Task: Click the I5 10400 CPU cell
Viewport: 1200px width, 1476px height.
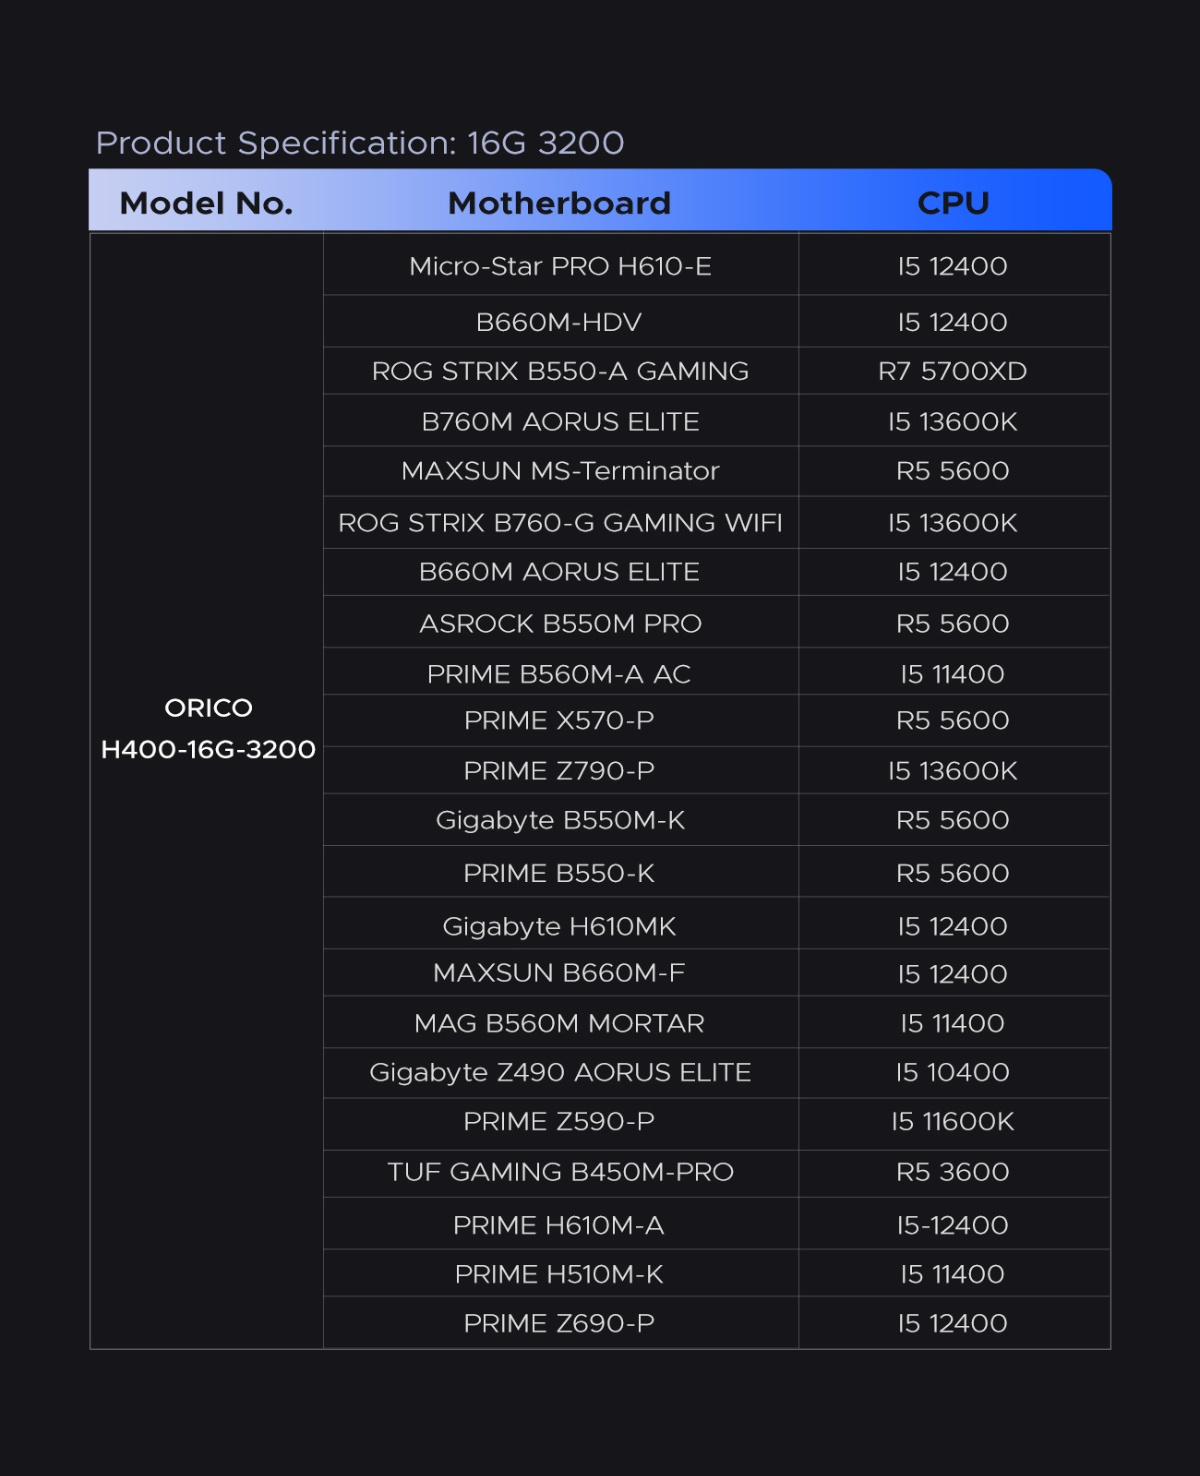Action: (953, 1072)
